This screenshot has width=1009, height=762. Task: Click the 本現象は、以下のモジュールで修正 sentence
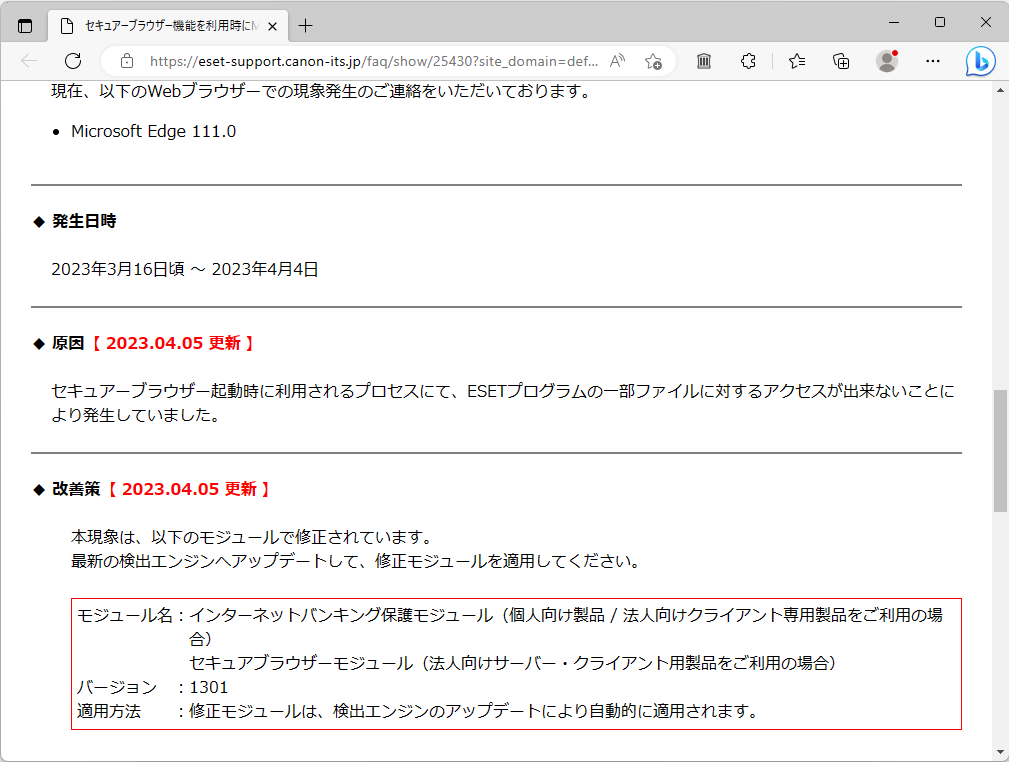pos(254,537)
